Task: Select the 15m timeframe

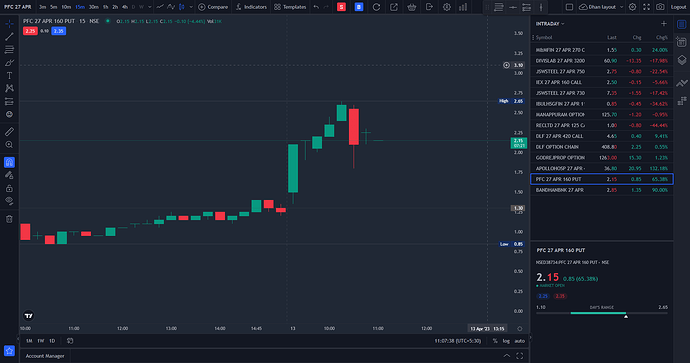Action: tap(80, 7)
